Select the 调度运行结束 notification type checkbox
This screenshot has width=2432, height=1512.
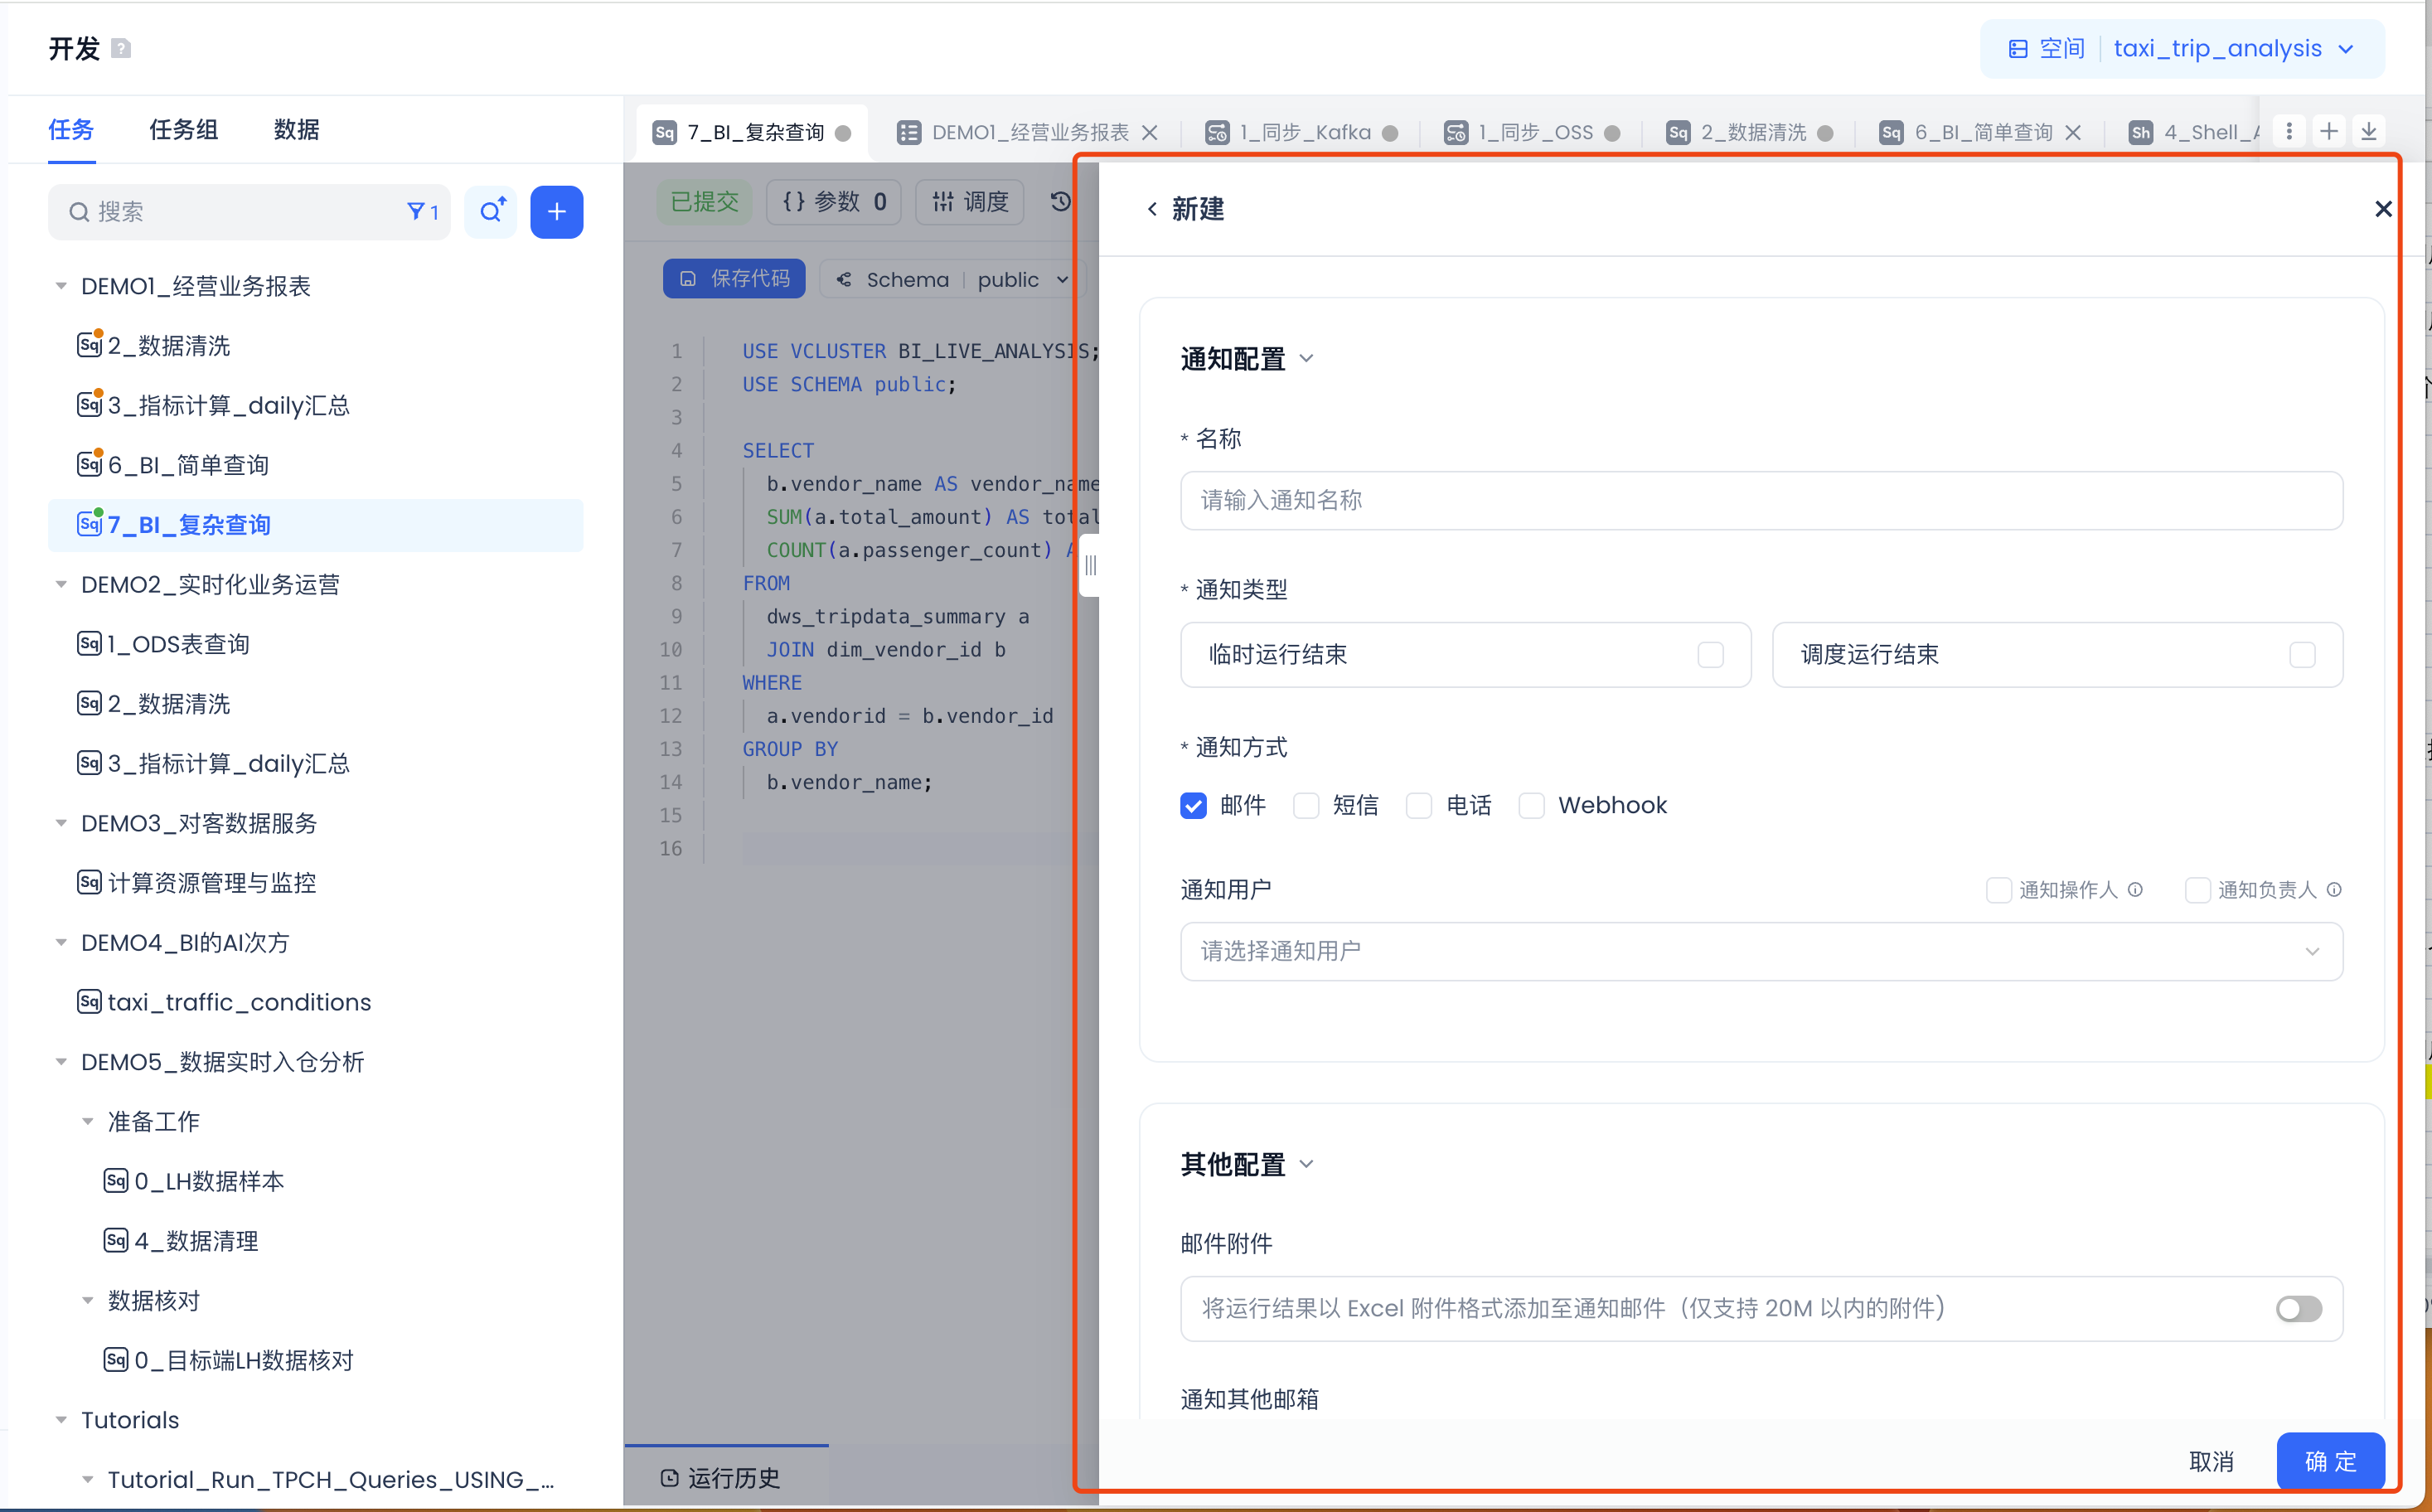click(2302, 655)
